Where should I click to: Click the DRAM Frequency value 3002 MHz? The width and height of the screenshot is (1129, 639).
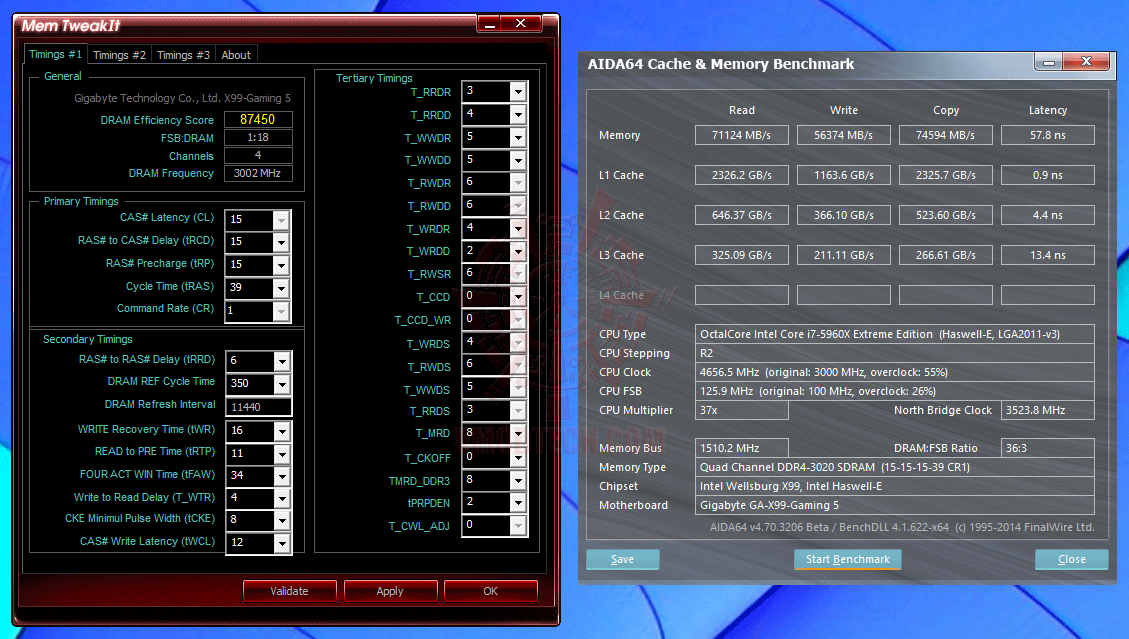(x=258, y=174)
